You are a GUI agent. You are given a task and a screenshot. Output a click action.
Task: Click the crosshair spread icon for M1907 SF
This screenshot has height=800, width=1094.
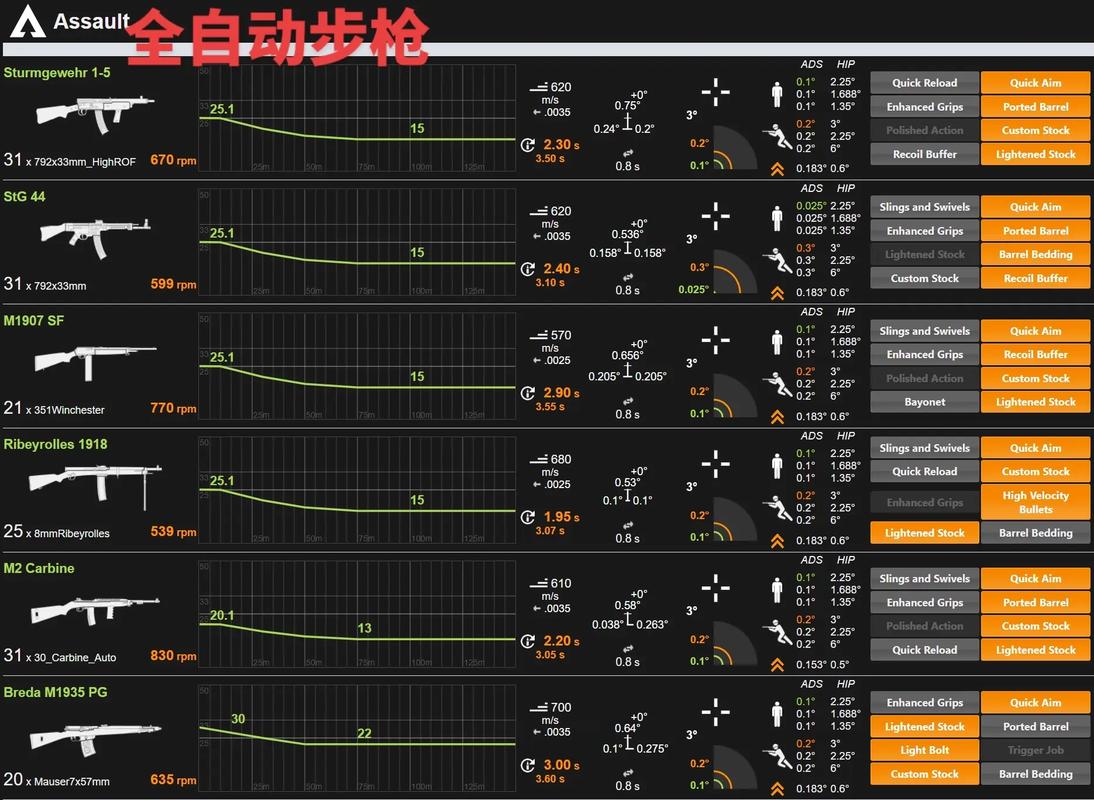[715, 340]
